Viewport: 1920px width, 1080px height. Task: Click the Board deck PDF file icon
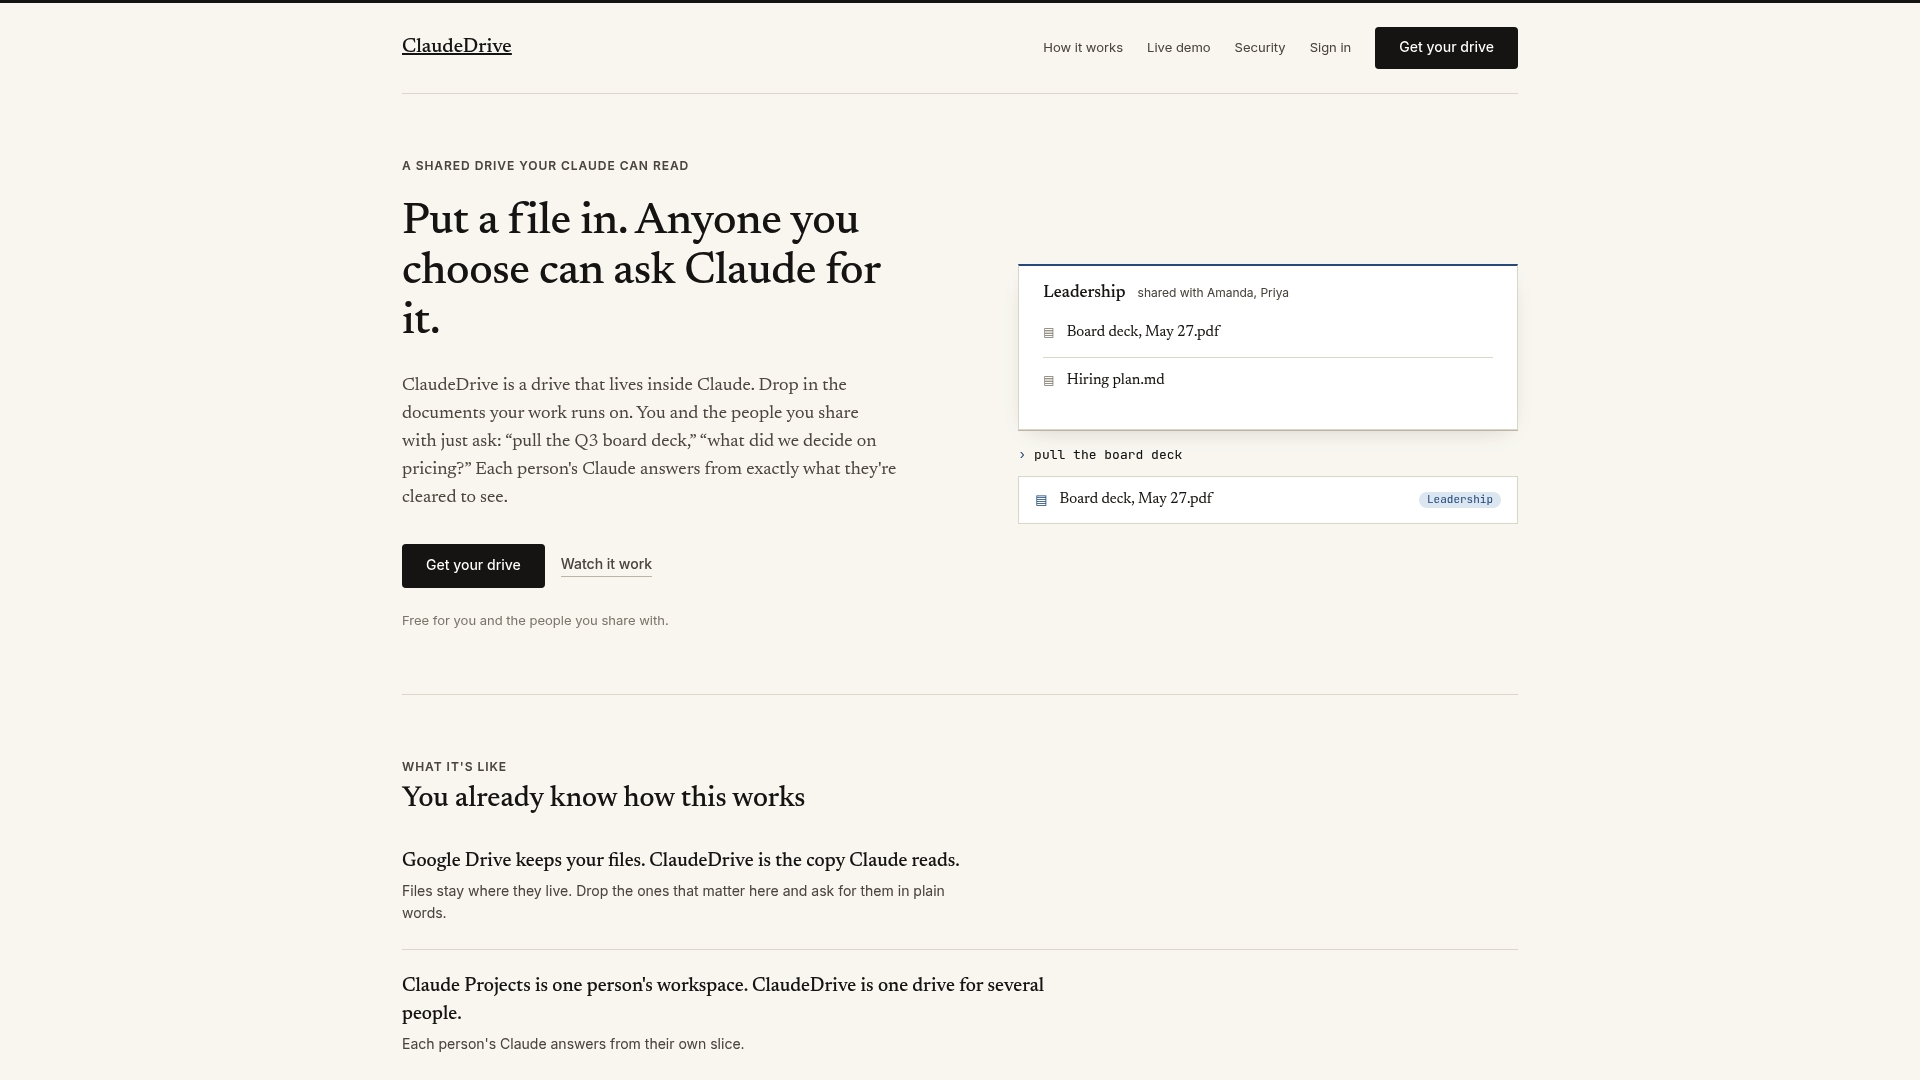(1048, 333)
